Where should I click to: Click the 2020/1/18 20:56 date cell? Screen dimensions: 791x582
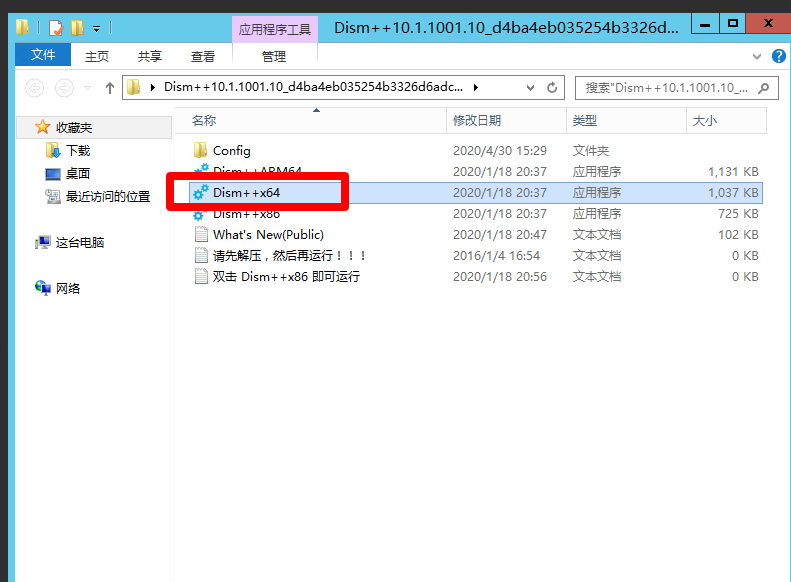499,276
